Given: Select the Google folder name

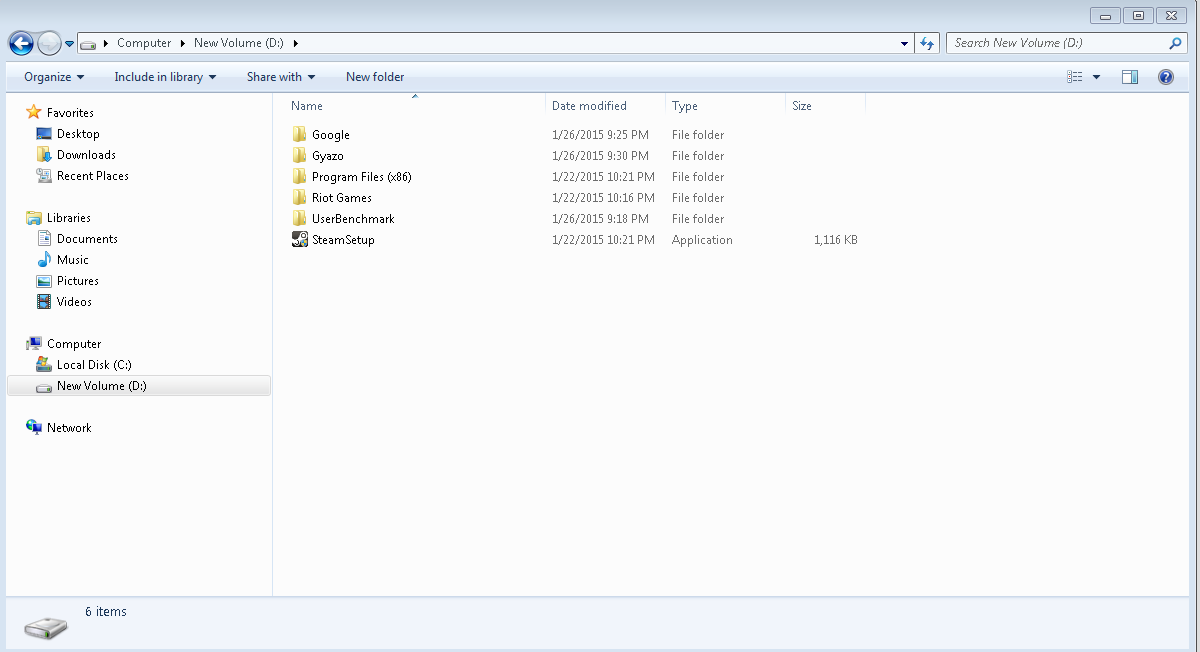Looking at the screenshot, I should pos(331,135).
